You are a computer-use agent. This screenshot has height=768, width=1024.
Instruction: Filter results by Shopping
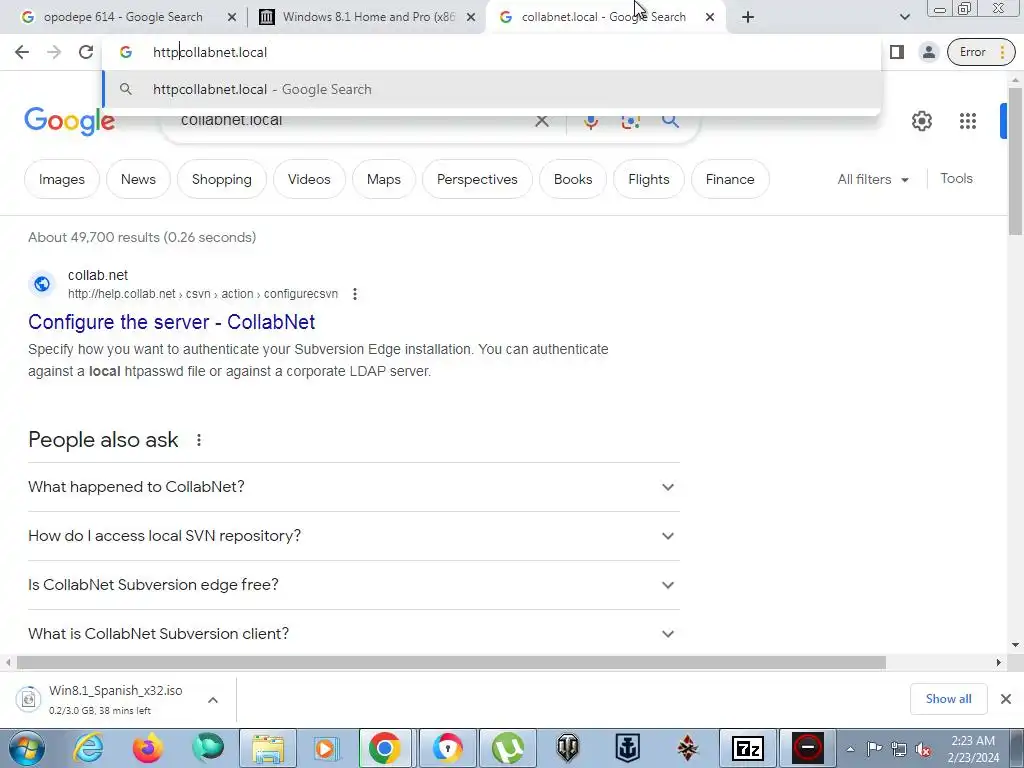(x=222, y=179)
